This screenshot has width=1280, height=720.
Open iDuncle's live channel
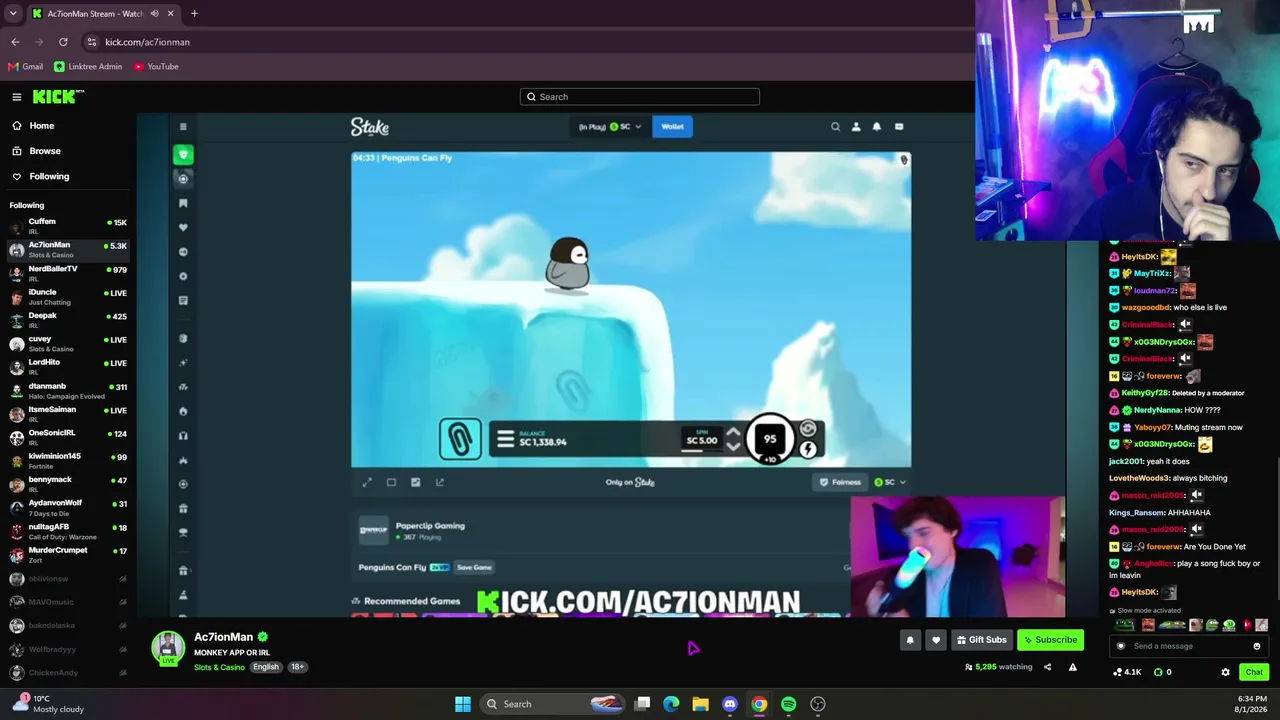pos(68,296)
